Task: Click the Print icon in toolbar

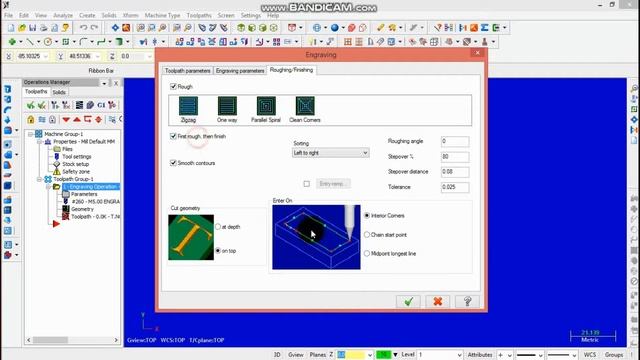Action: (x=44, y=28)
